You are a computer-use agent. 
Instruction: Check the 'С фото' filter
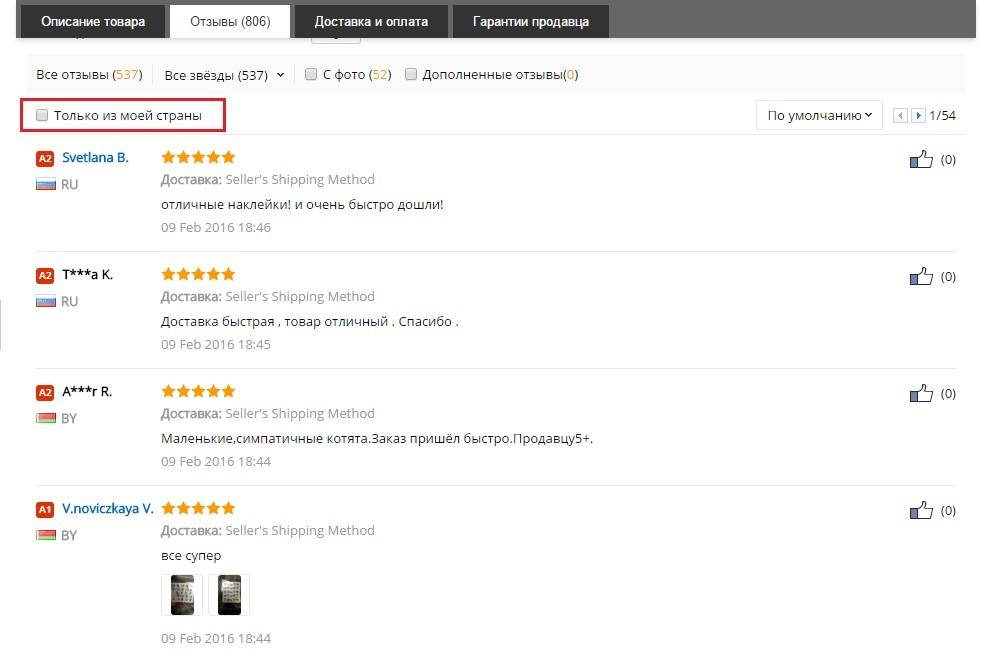pos(311,74)
